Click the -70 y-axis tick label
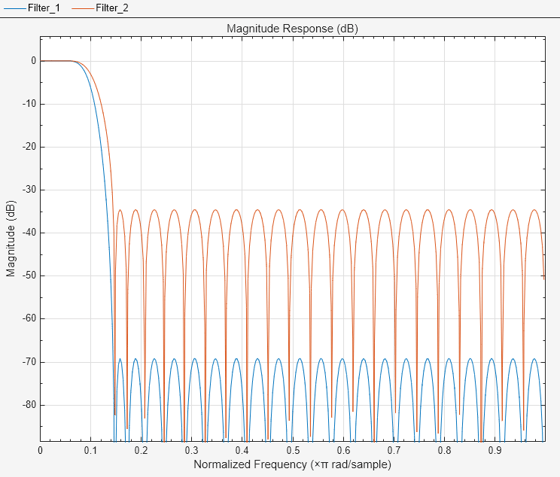The width and height of the screenshot is (560, 477). click(29, 362)
